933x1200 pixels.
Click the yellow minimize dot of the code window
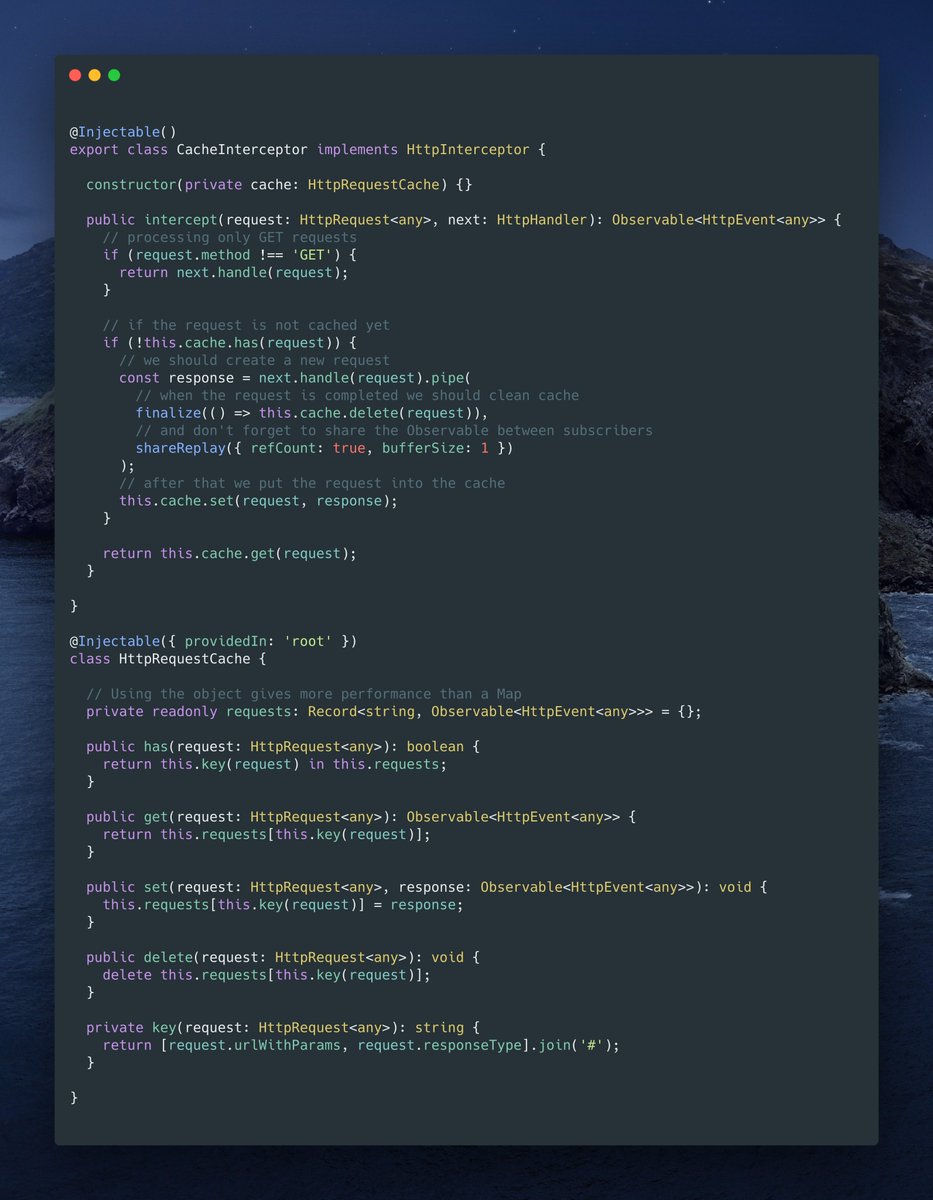(94, 75)
